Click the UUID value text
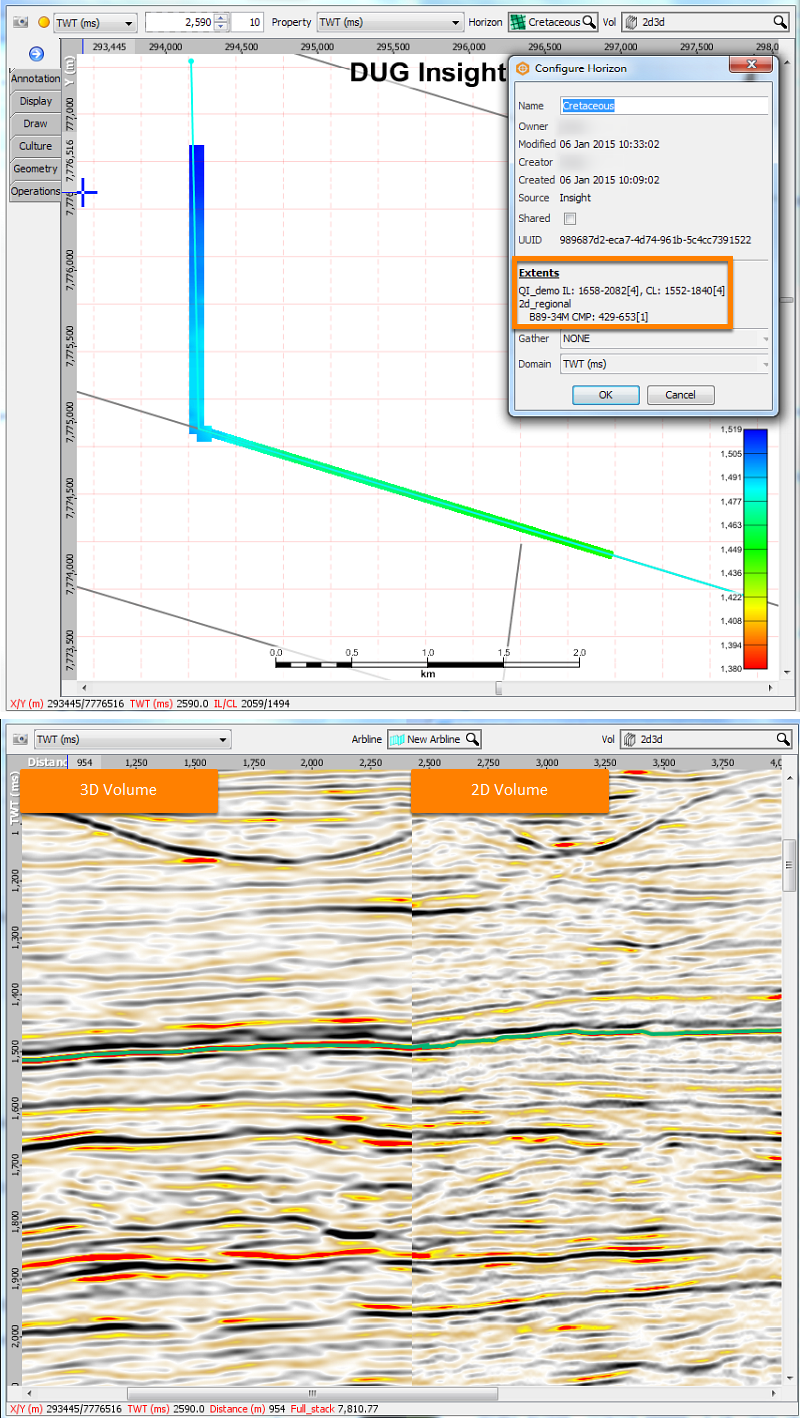 coord(655,240)
